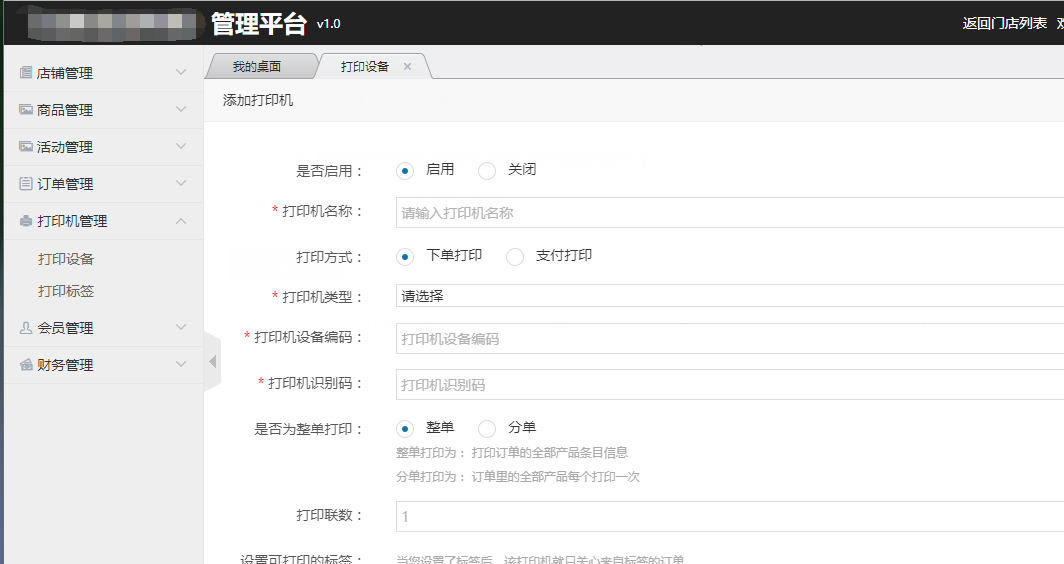Click the 财务管理 finance icon
Screen dimensions: 1064x564
(26, 364)
